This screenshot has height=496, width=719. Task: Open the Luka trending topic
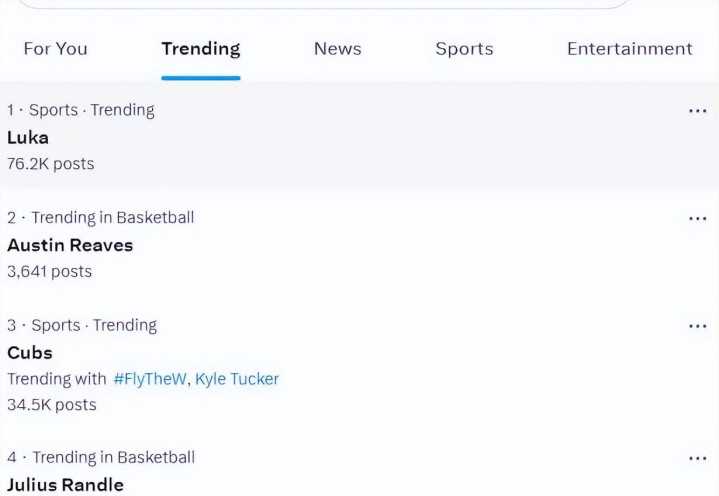click(28, 138)
